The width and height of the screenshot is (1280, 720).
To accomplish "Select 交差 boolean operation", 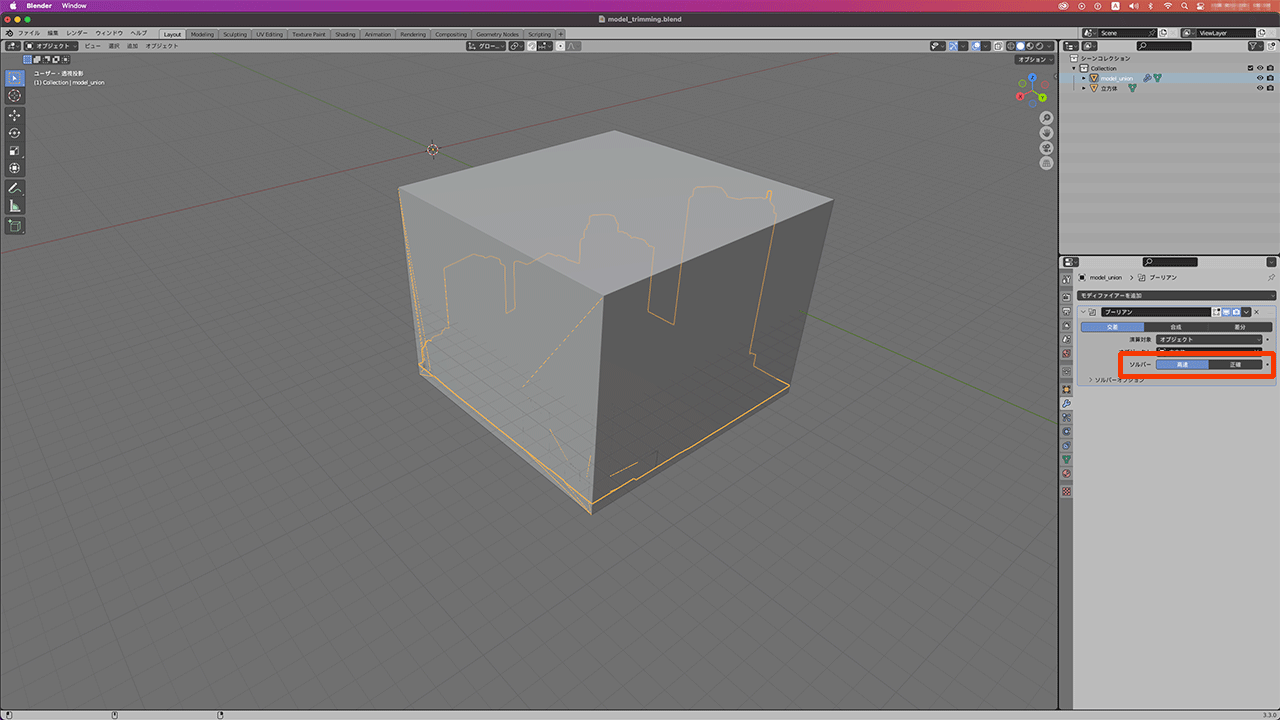I will click(1112, 327).
